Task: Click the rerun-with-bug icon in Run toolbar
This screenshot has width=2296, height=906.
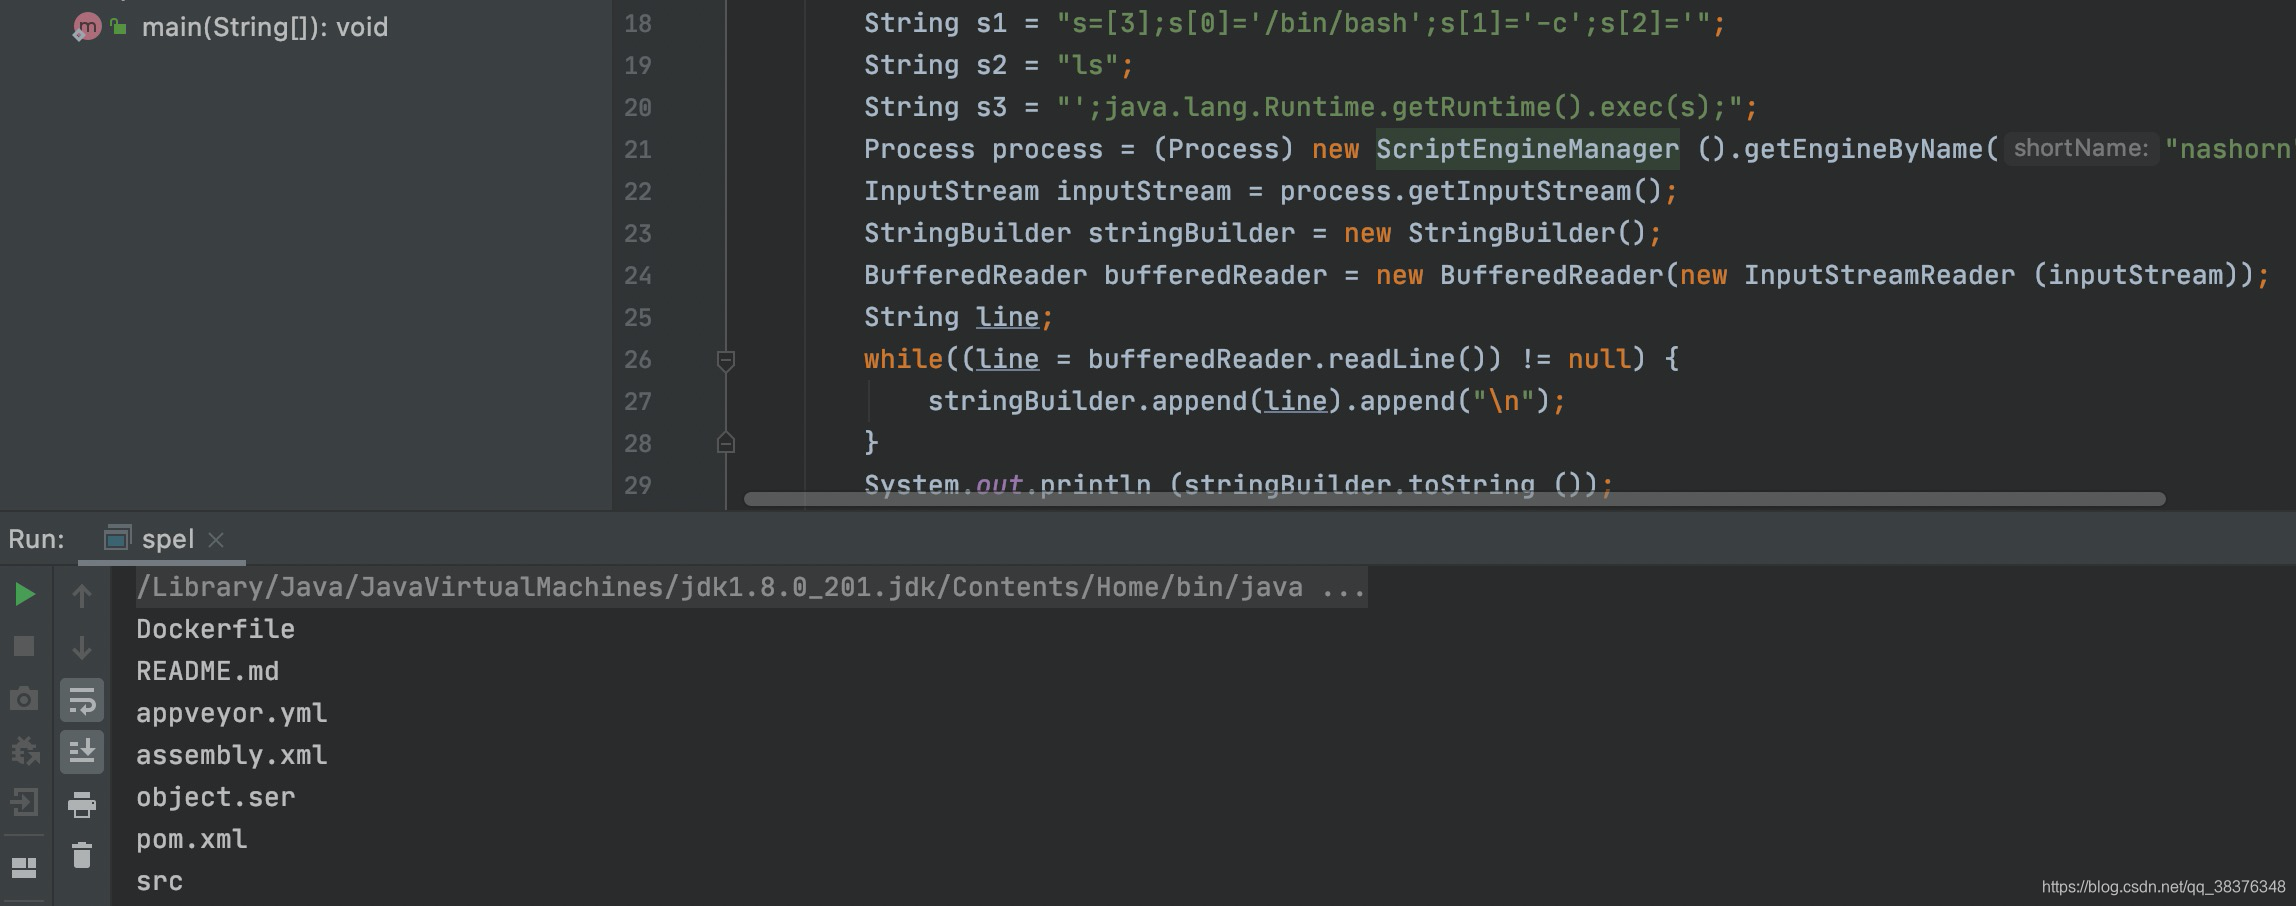Action: tap(23, 749)
